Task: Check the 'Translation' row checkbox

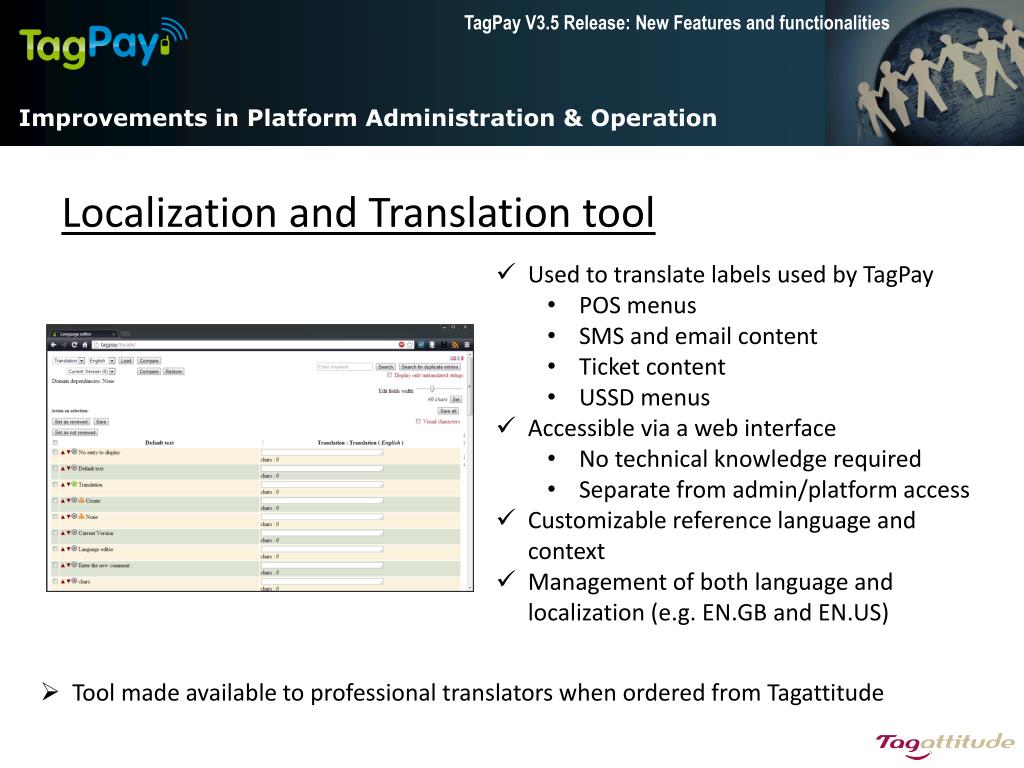Action: pos(55,485)
